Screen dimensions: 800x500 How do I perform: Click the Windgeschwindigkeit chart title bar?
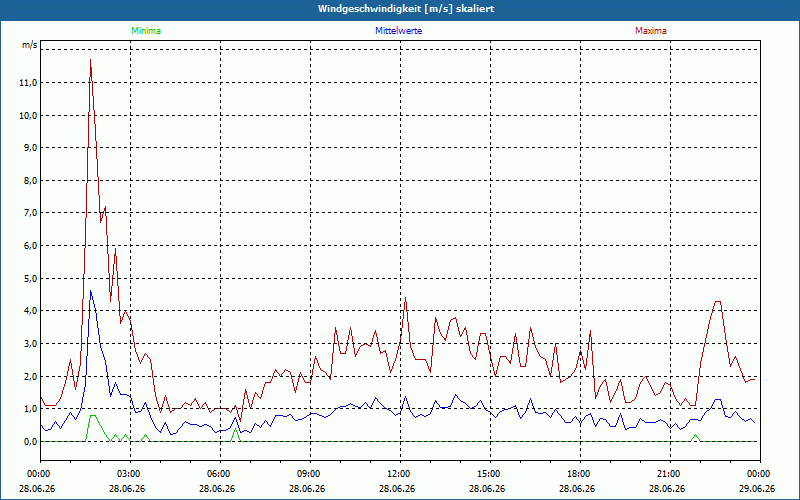pos(400,9)
